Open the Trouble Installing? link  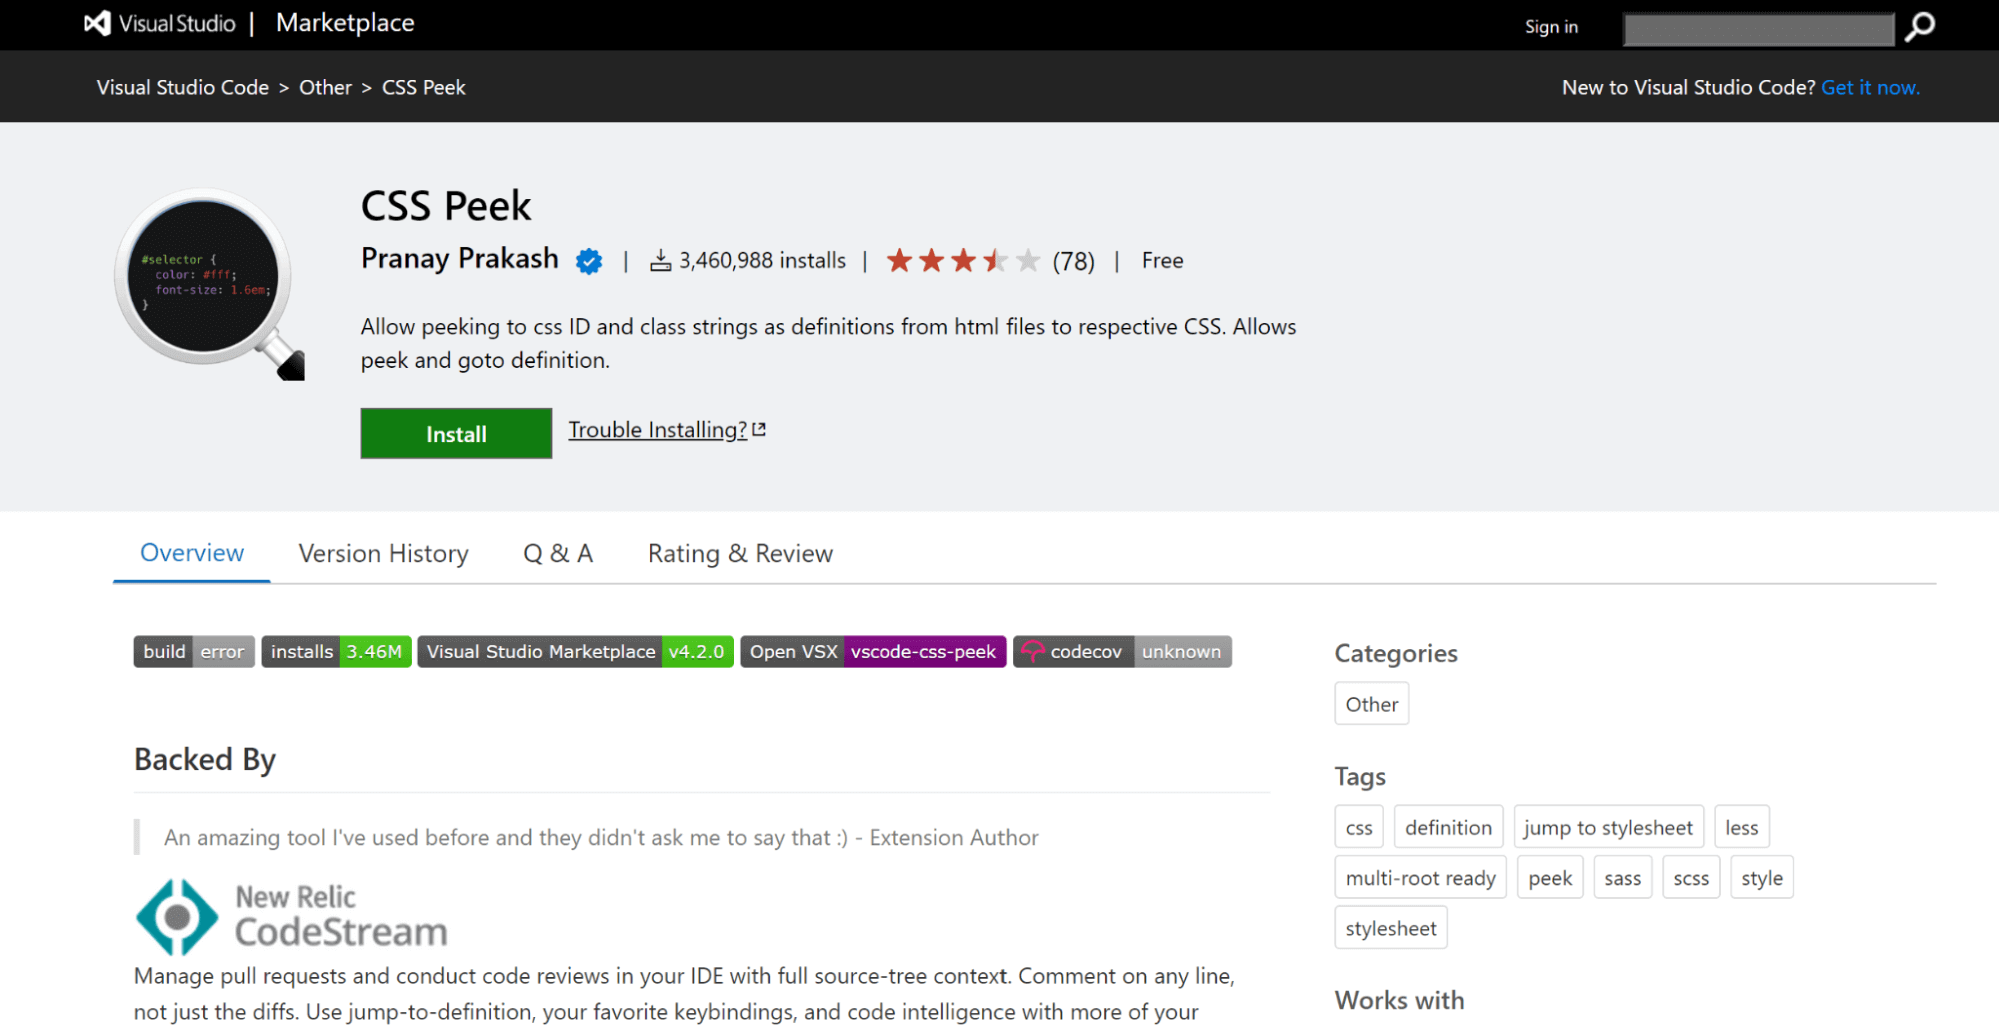(x=656, y=429)
